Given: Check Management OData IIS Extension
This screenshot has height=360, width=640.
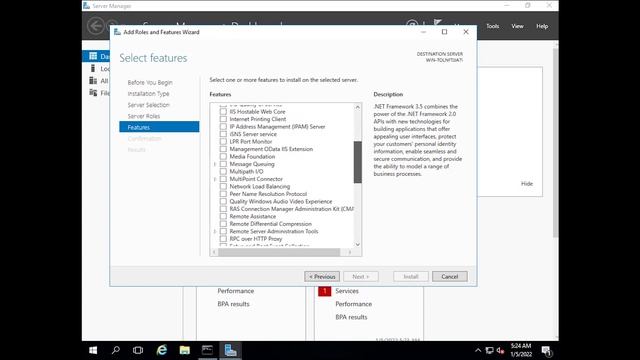Looking at the screenshot, I should tap(223, 149).
